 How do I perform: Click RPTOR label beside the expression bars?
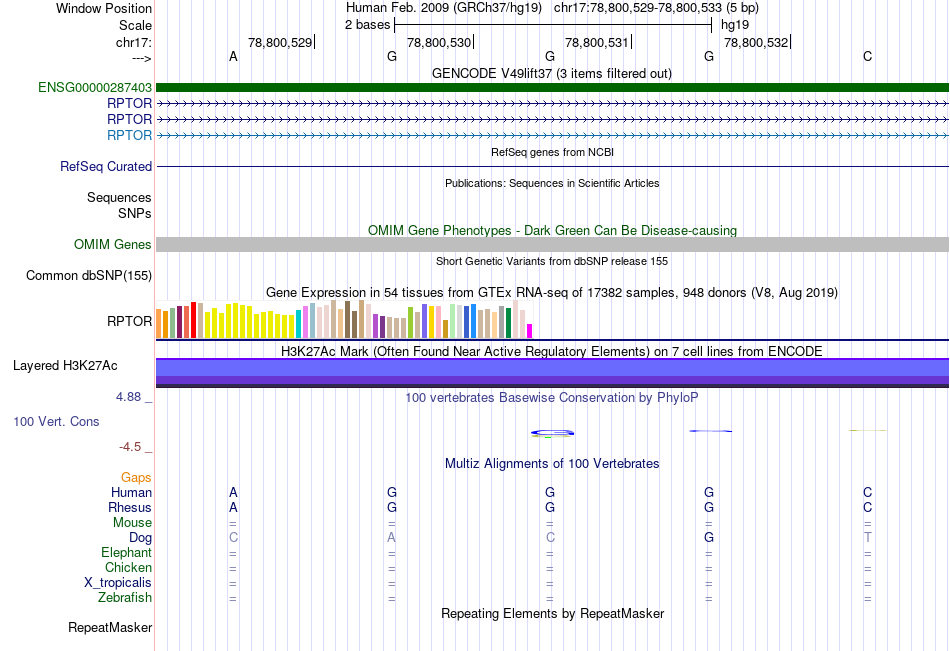click(129, 321)
